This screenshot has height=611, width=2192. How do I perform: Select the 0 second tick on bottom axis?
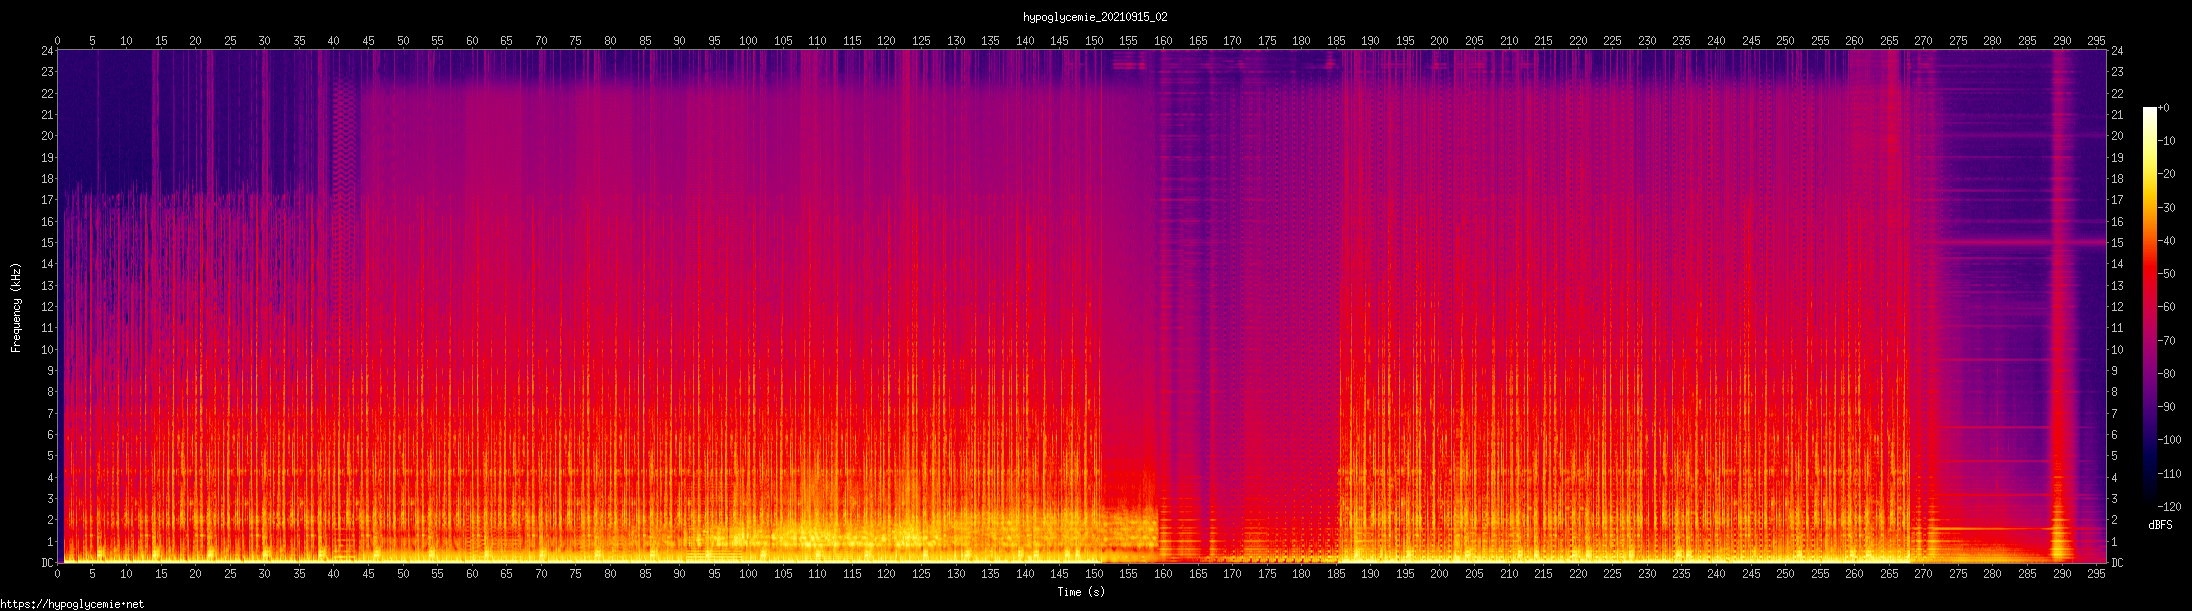[x=58, y=574]
